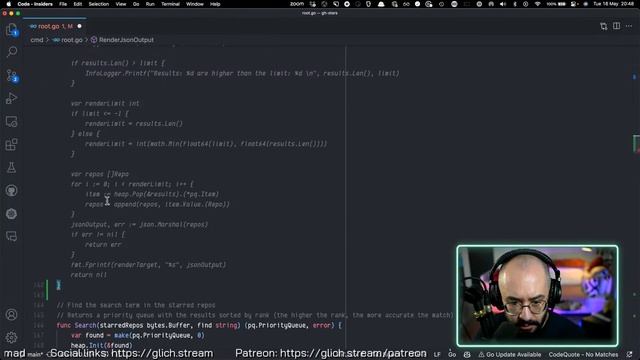Image resolution: width=640 pixels, height=360 pixels.
Task: Click the Wi-Fi icon in macOS menu bar
Action: (x=537, y=4)
